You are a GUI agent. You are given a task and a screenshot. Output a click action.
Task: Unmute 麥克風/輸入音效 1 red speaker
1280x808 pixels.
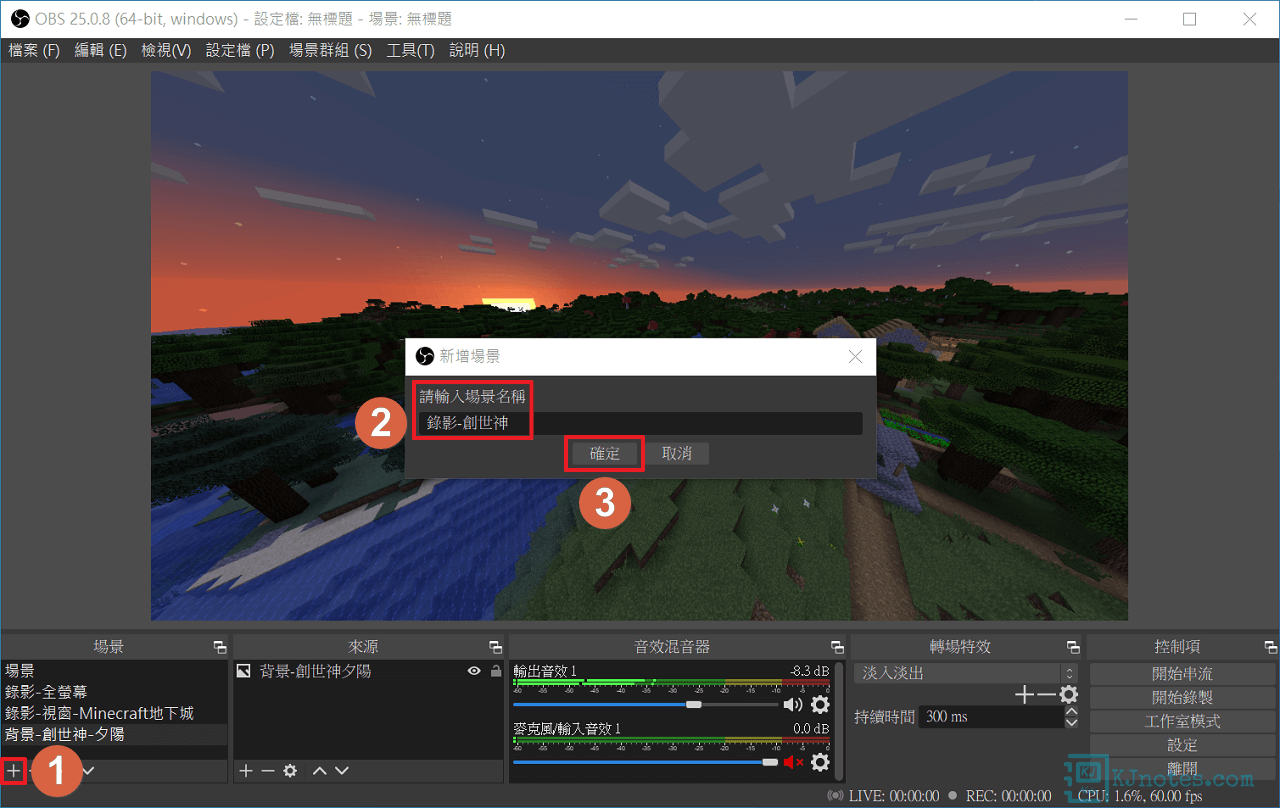pyautogui.click(x=794, y=762)
